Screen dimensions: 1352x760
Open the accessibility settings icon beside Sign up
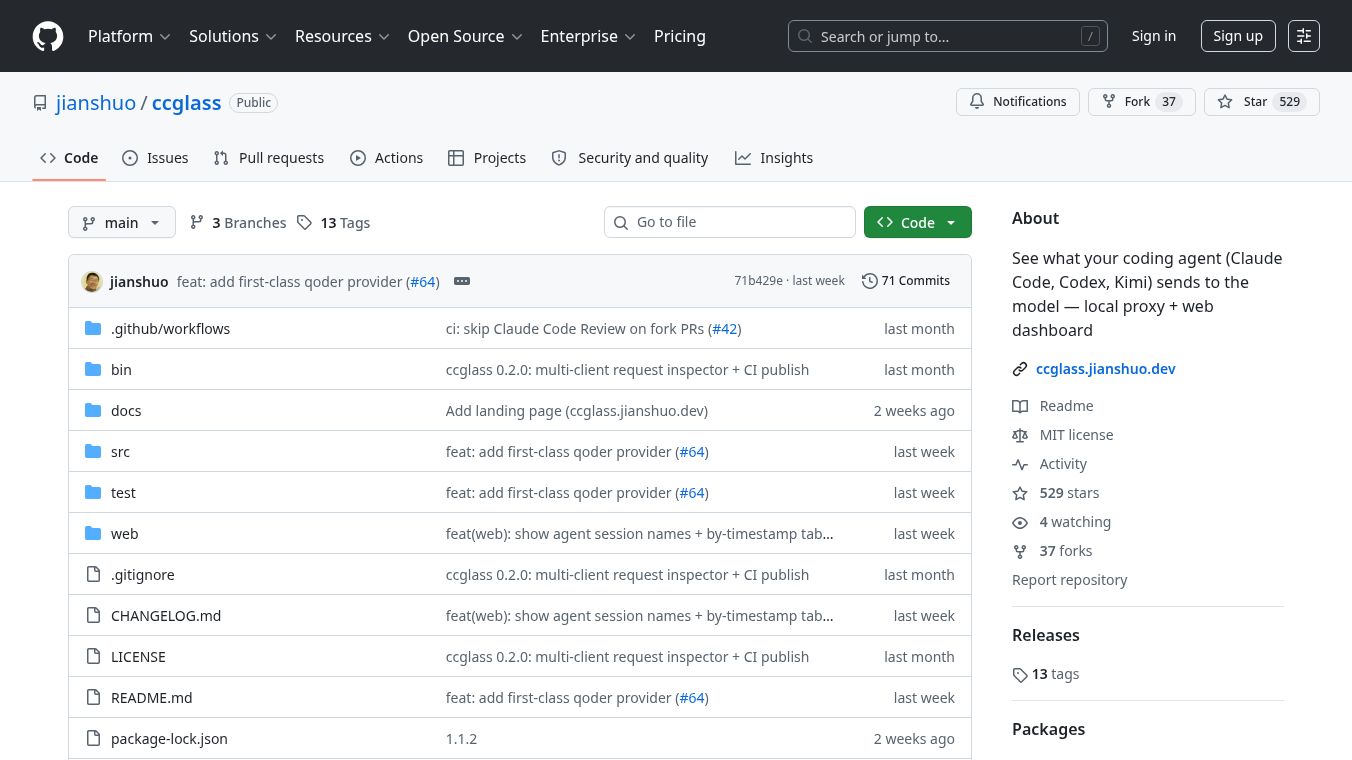(1304, 36)
